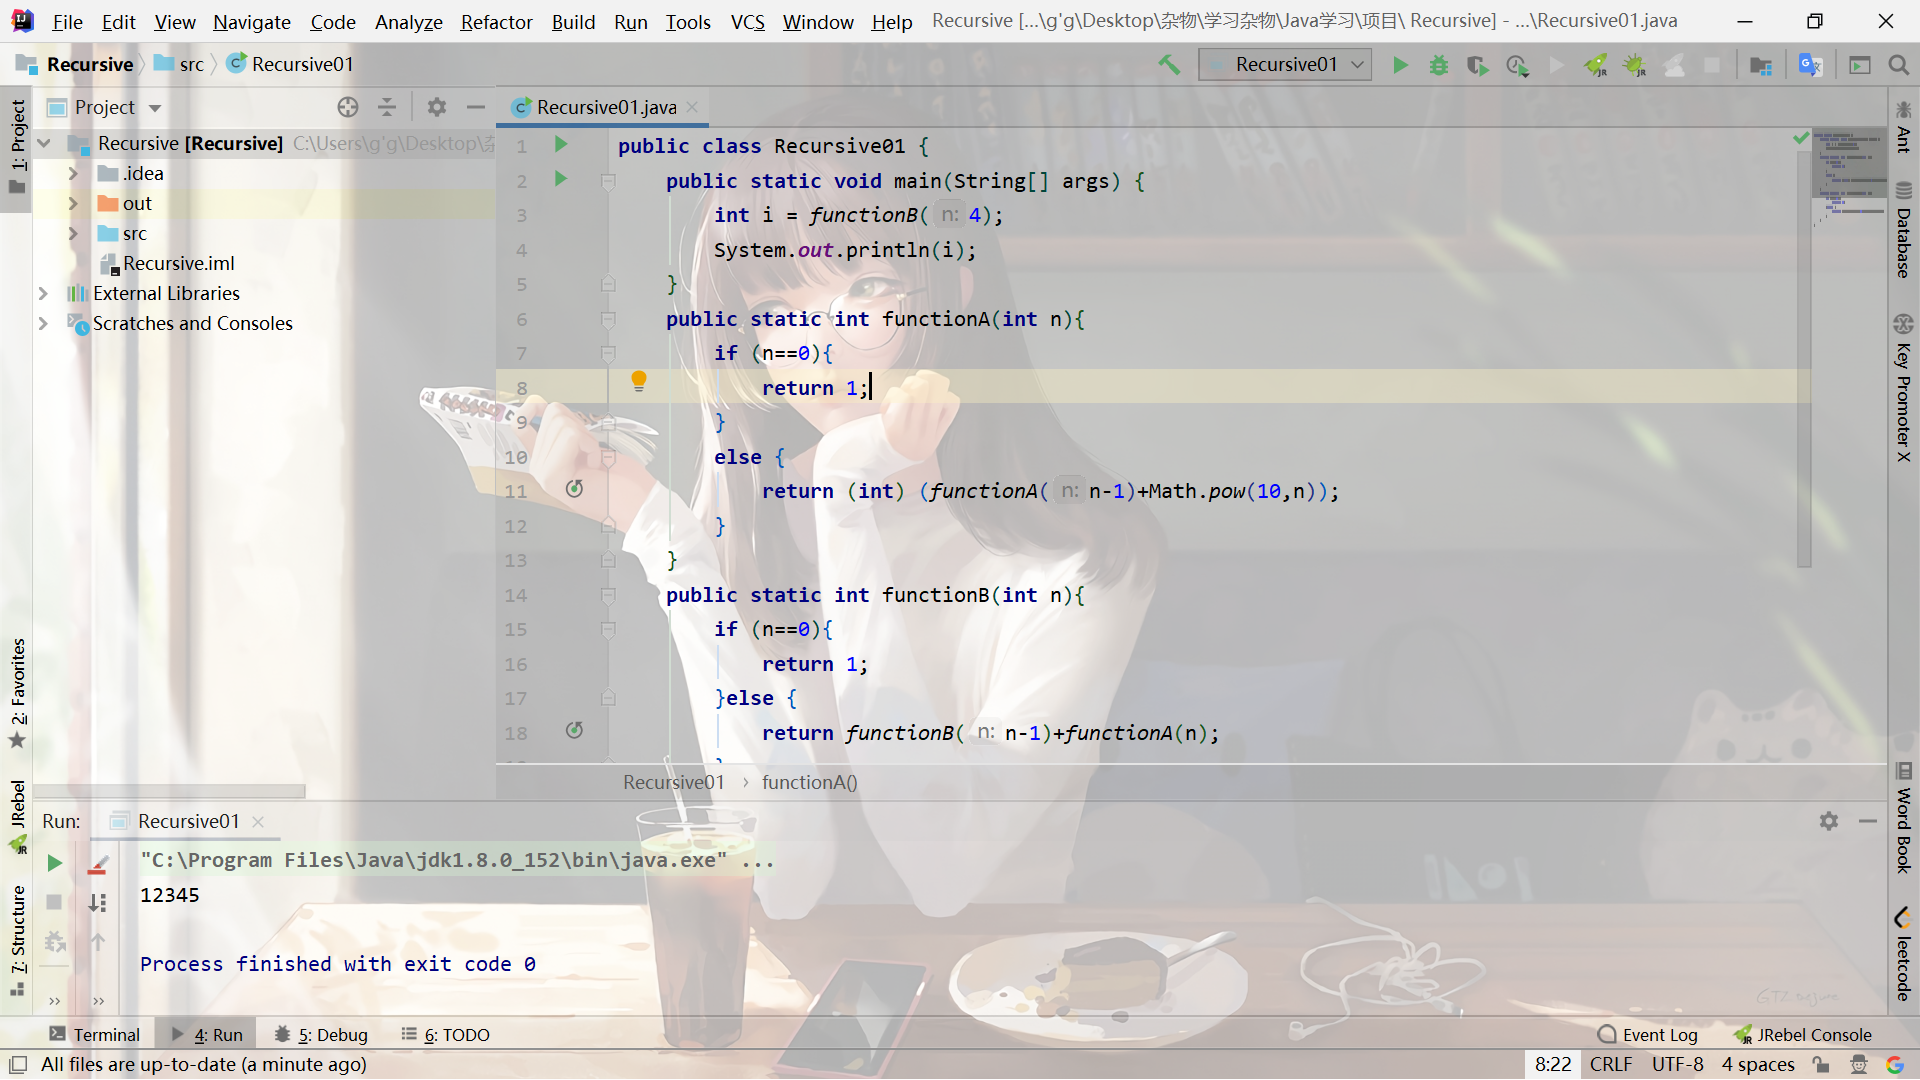Fold the functionA method on line 6
This screenshot has width=1920, height=1080.
(608, 319)
